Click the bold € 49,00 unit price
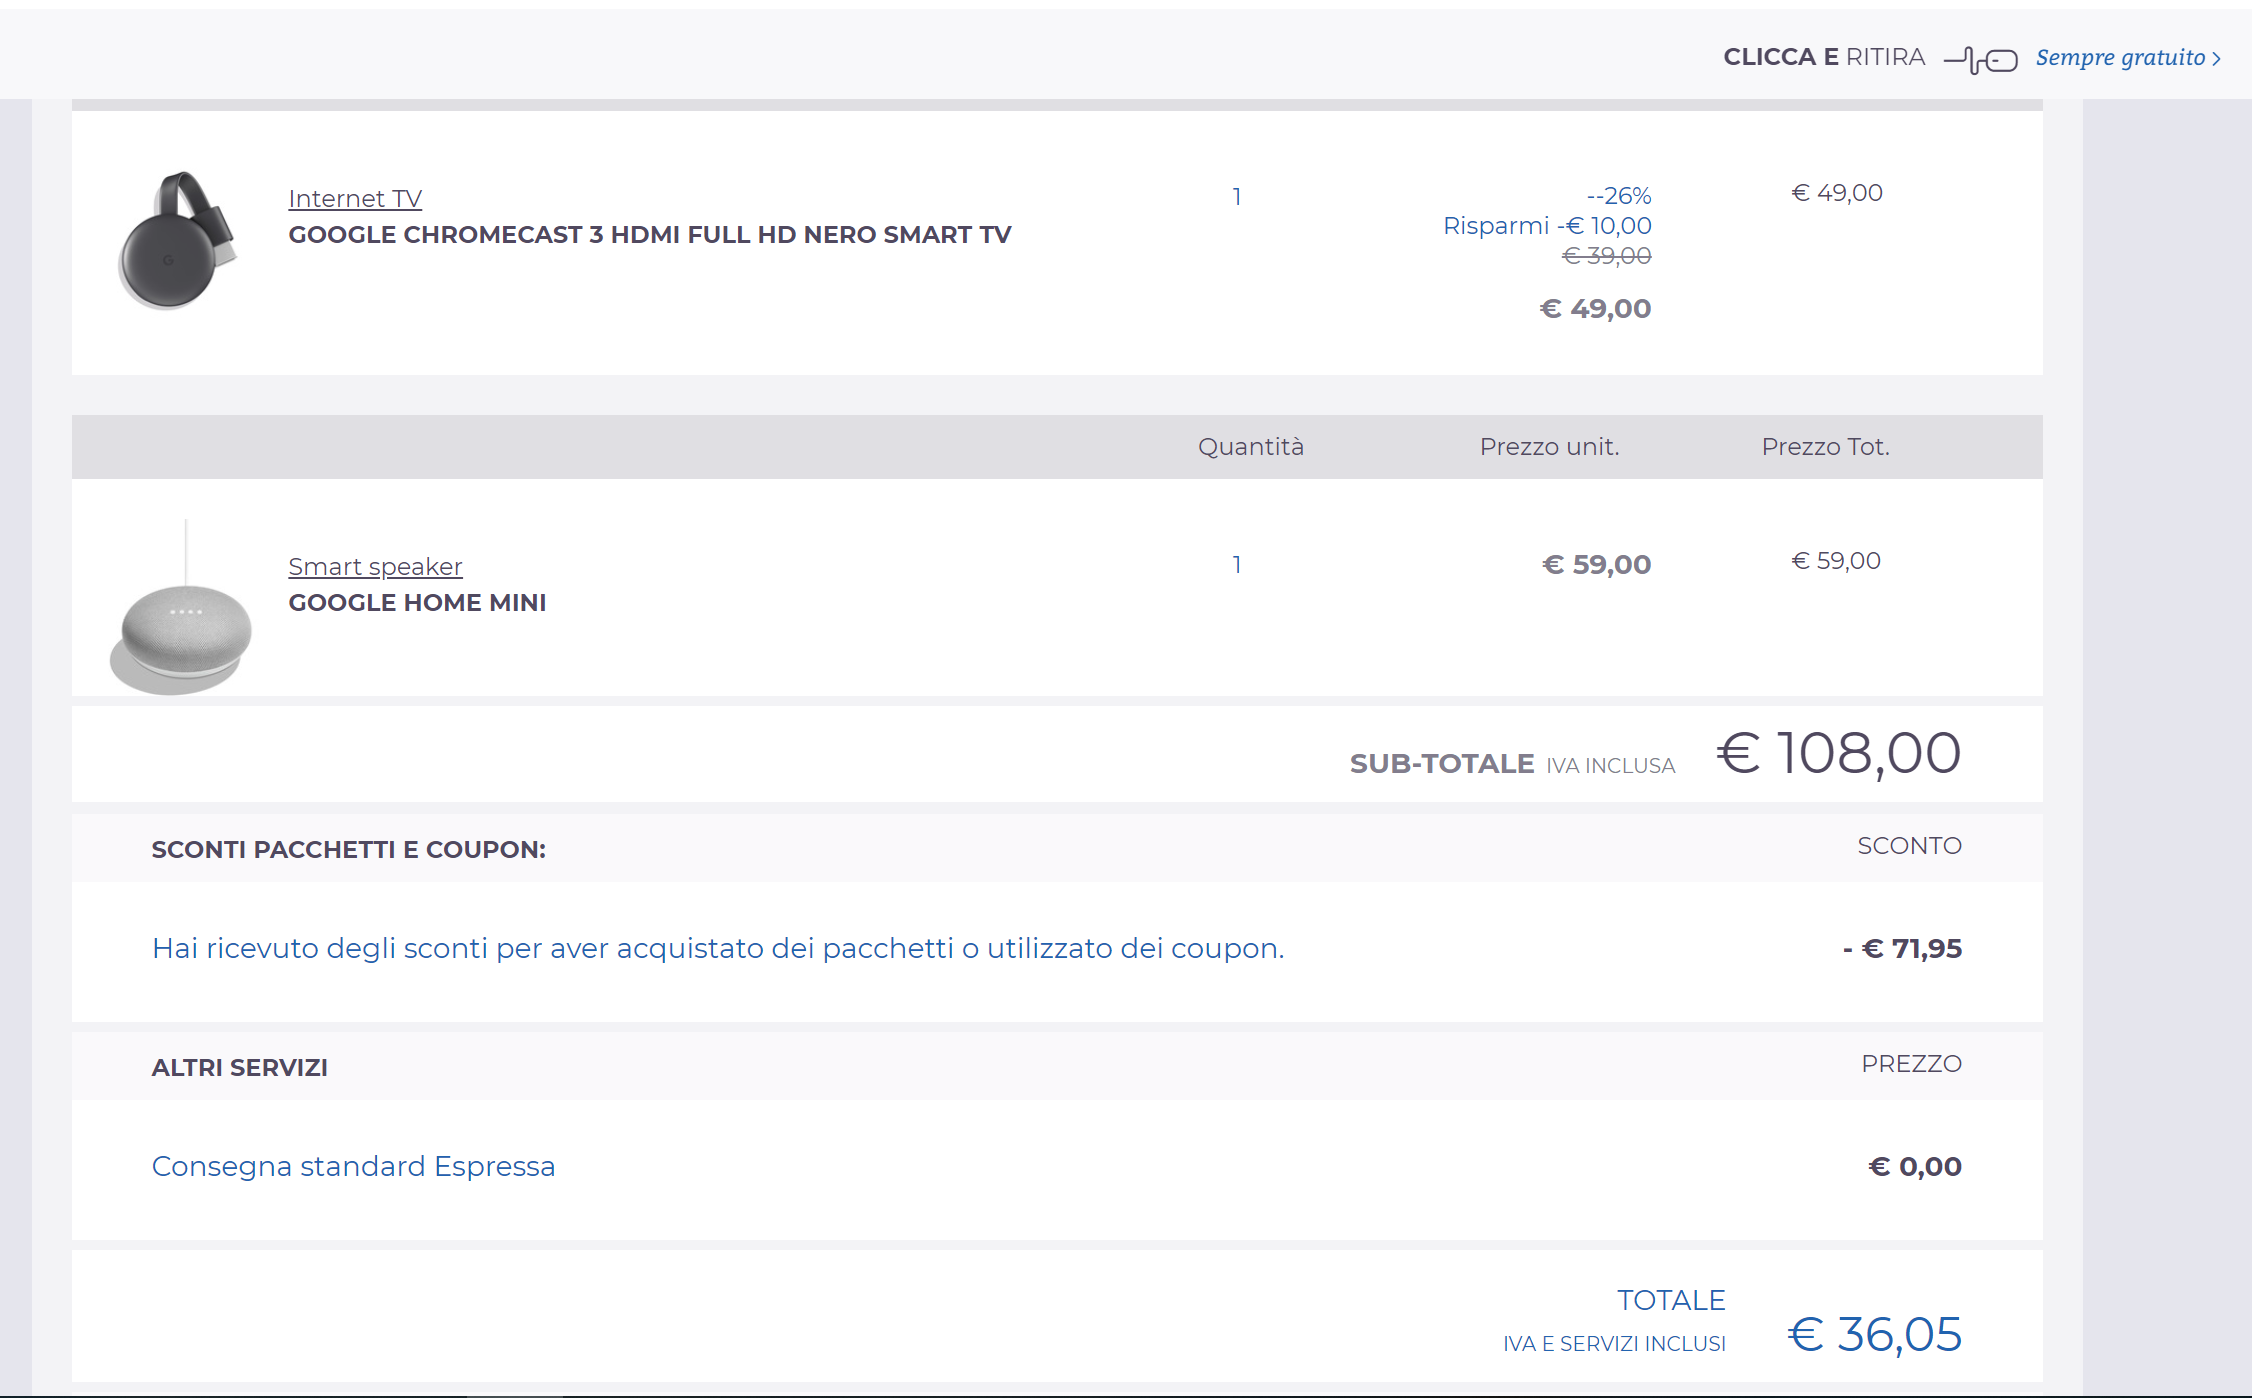The height and width of the screenshot is (1398, 2252). [1595, 309]
